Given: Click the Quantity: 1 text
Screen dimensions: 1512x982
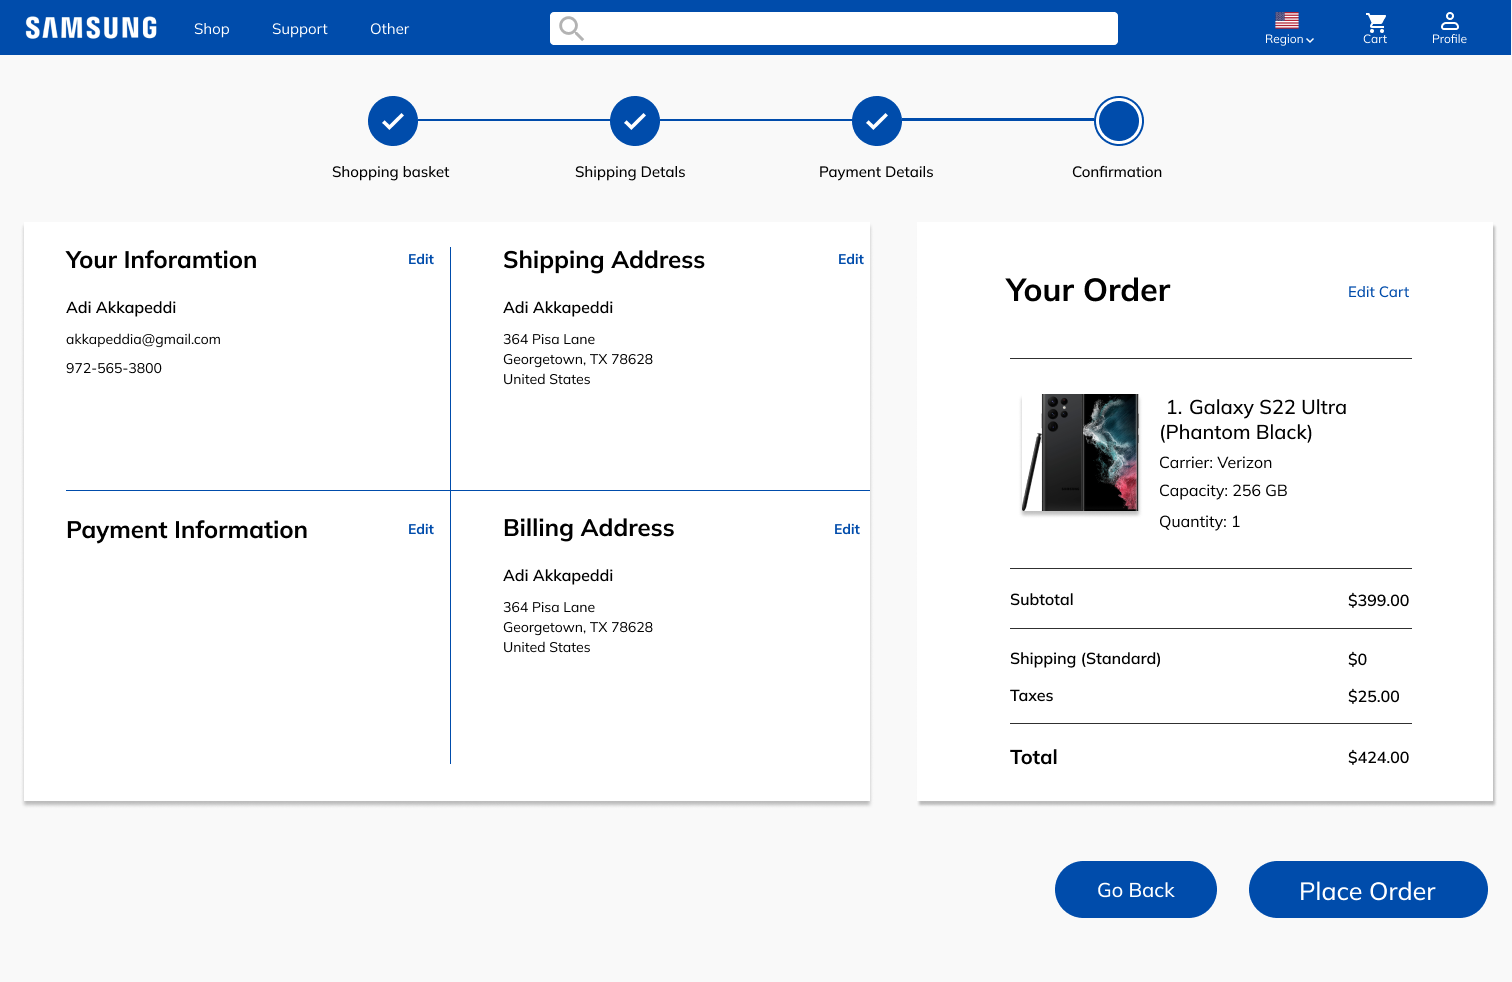Looking at the screenshot, I should pyautogui.click(x=1199, y=521).
